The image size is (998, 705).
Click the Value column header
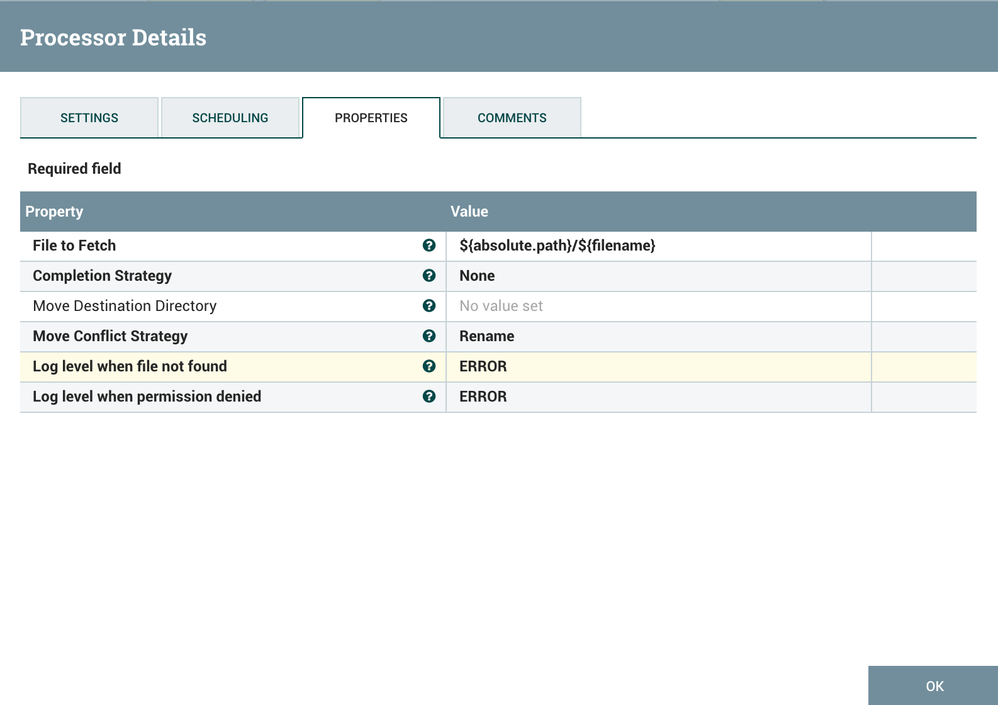(469, 212)
